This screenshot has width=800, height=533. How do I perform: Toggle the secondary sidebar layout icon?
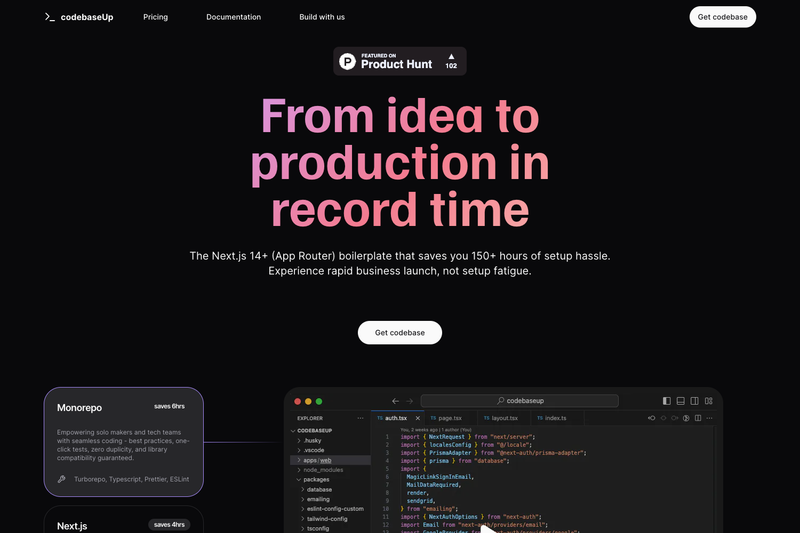(694, 401)
